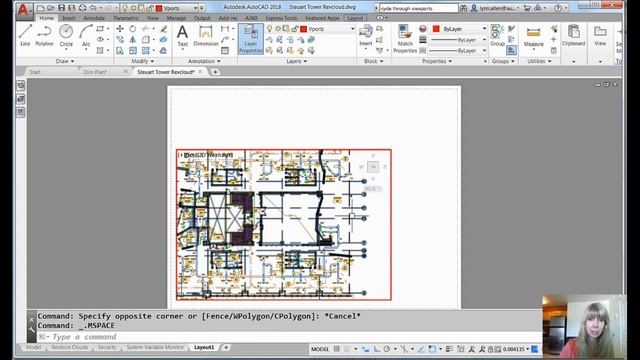Open the View panel

[x=600, y=35]
